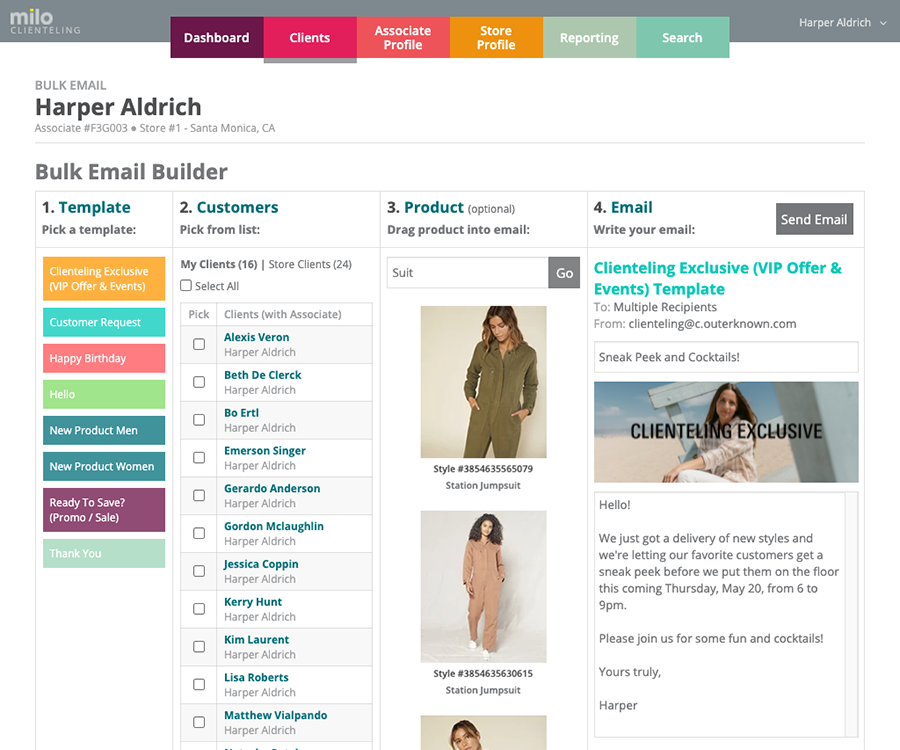Pick the Ready To Save? promo template
This screenshot has height=750, width=900.
pyautogui.click(x=104, y=510)
